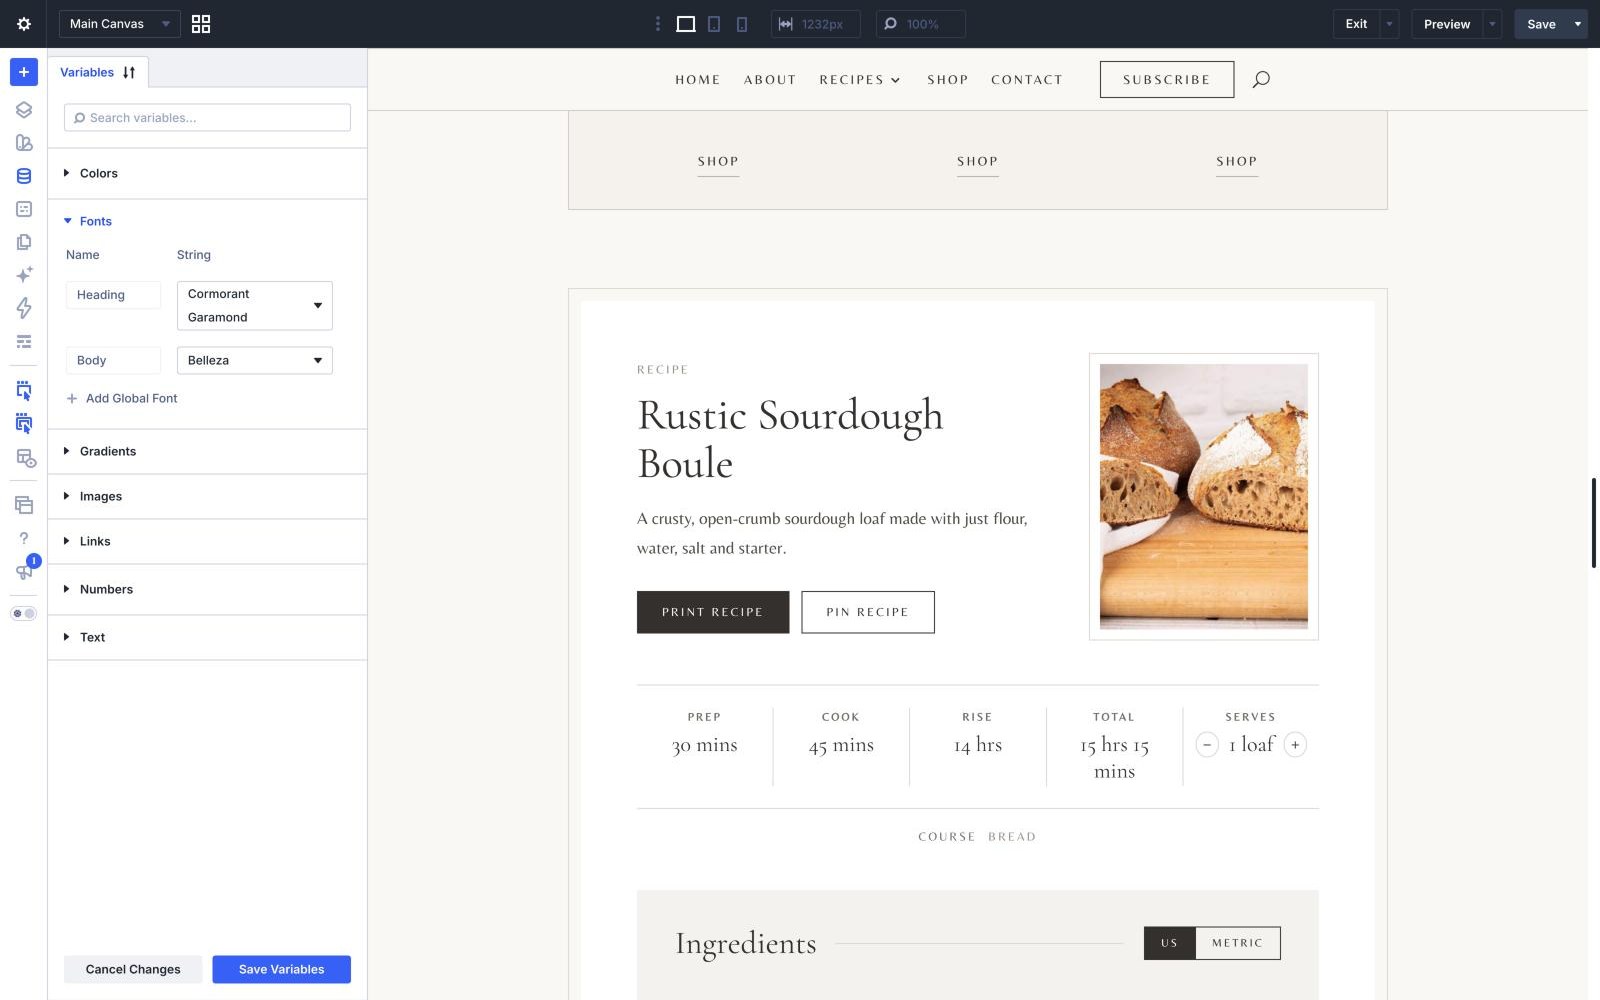Open the Structure layers panel icon
Screen dimensions: 1600x1000
[24, 110]
